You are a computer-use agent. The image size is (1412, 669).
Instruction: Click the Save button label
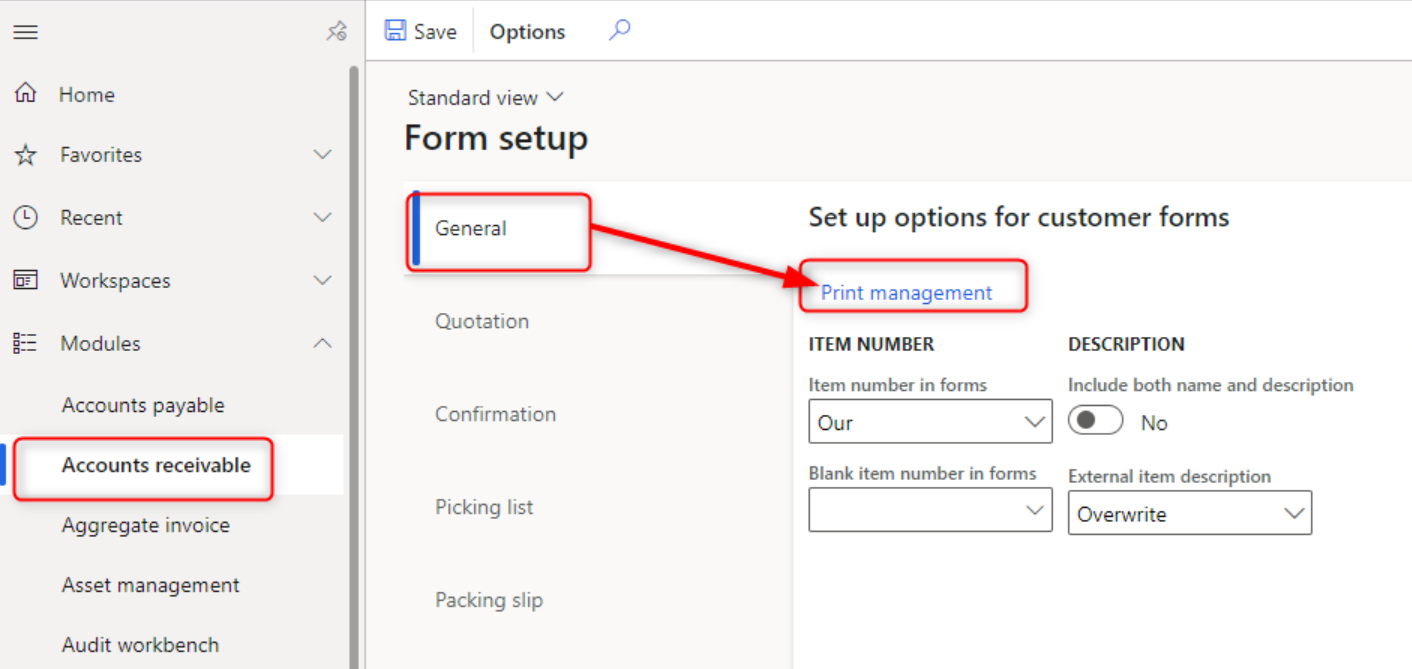click(x=435, y=32)
